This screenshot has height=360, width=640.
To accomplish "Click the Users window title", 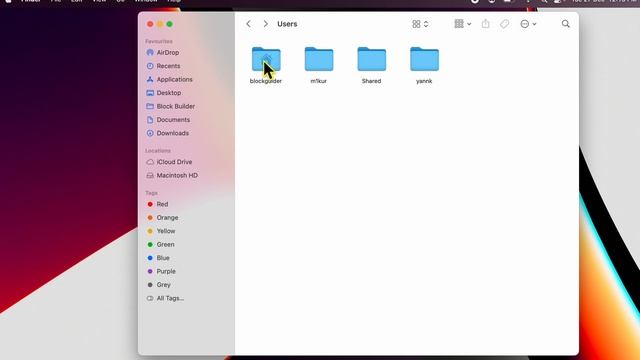I will 287,24.
